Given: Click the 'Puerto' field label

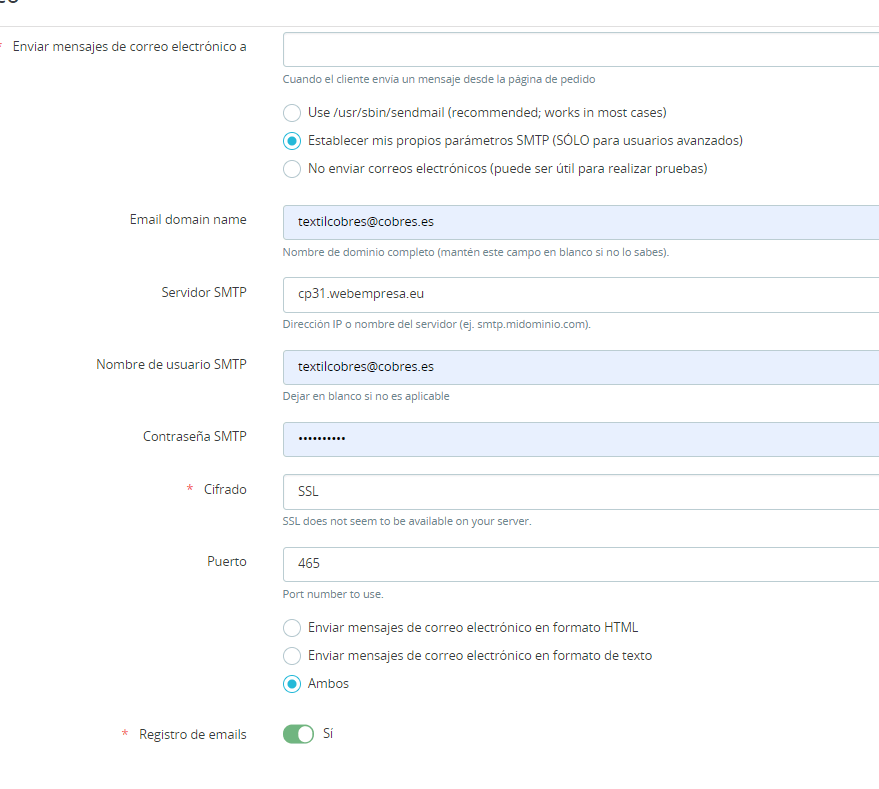Looking at the screenshot, I should (x=226, y=561).
